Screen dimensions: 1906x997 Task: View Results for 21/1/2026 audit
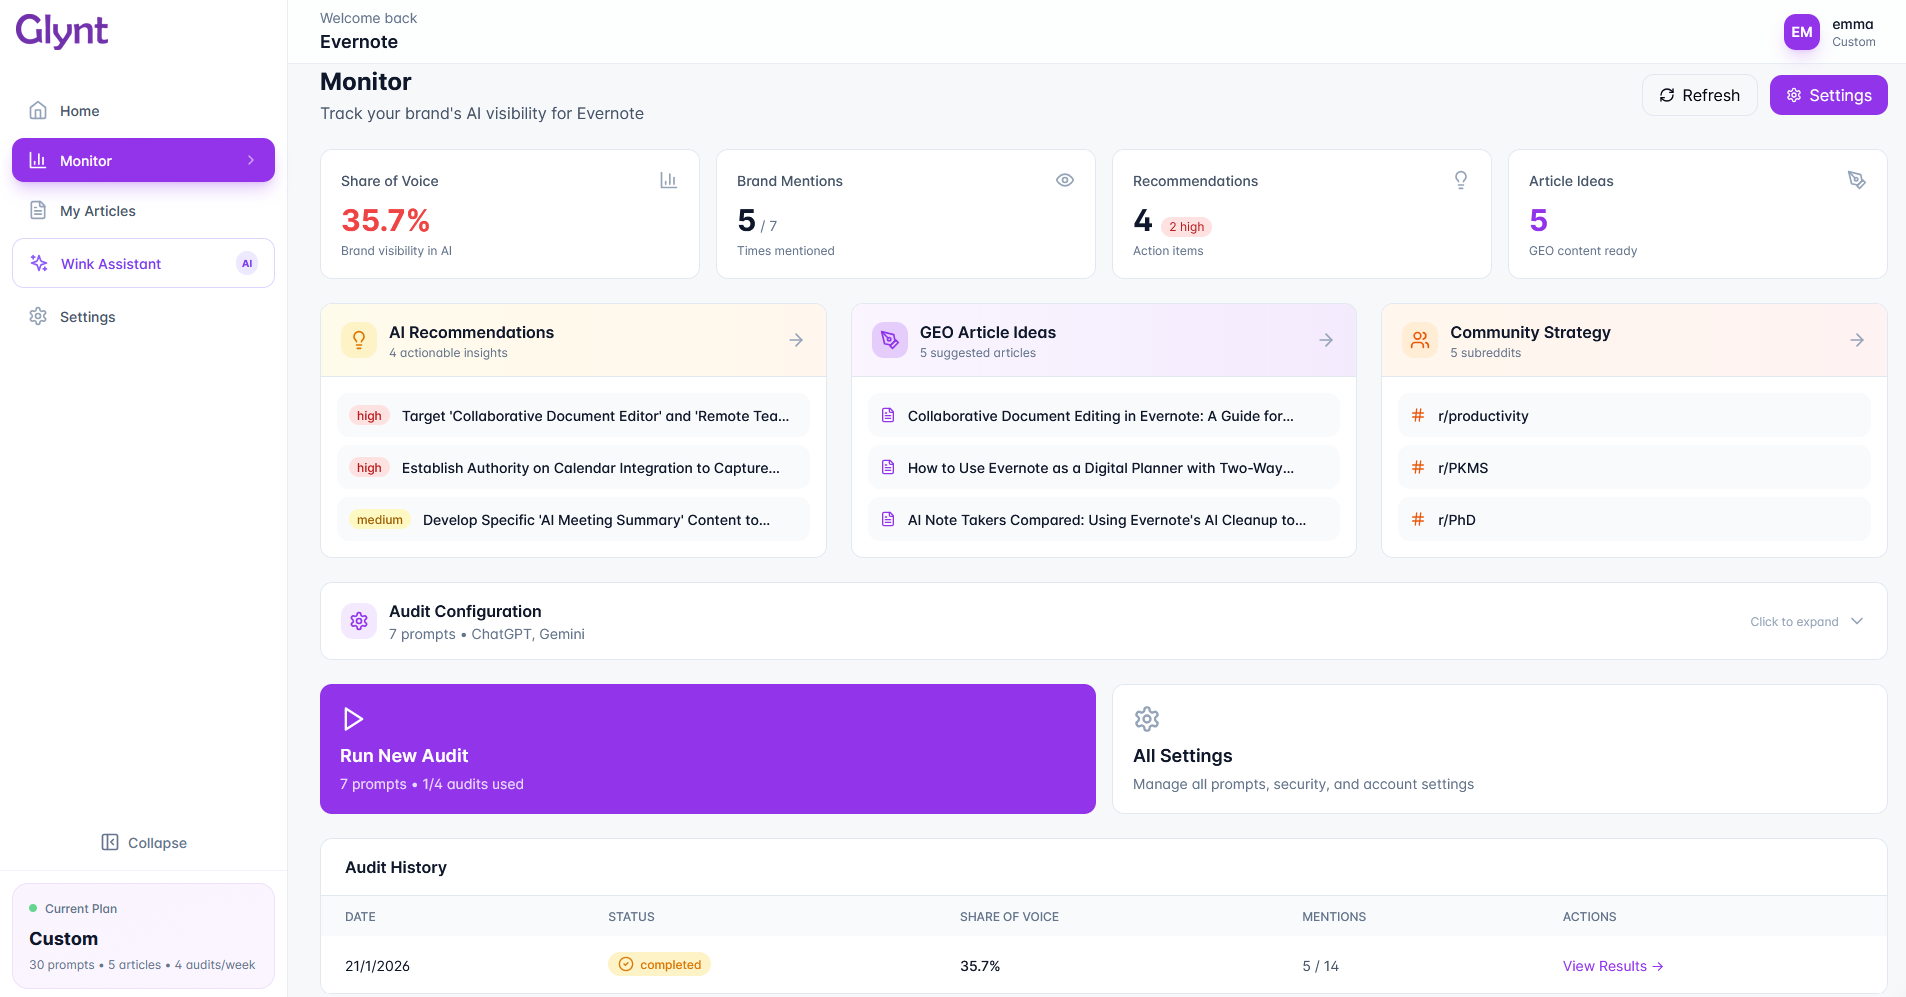pos(1613,966)
